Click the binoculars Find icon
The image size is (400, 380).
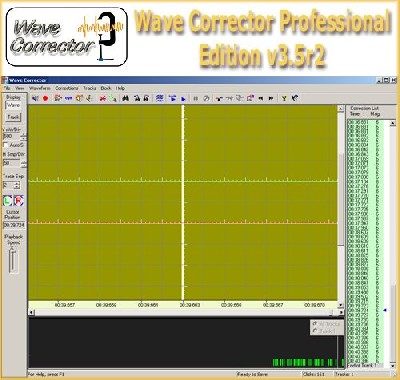pos(126,98)
